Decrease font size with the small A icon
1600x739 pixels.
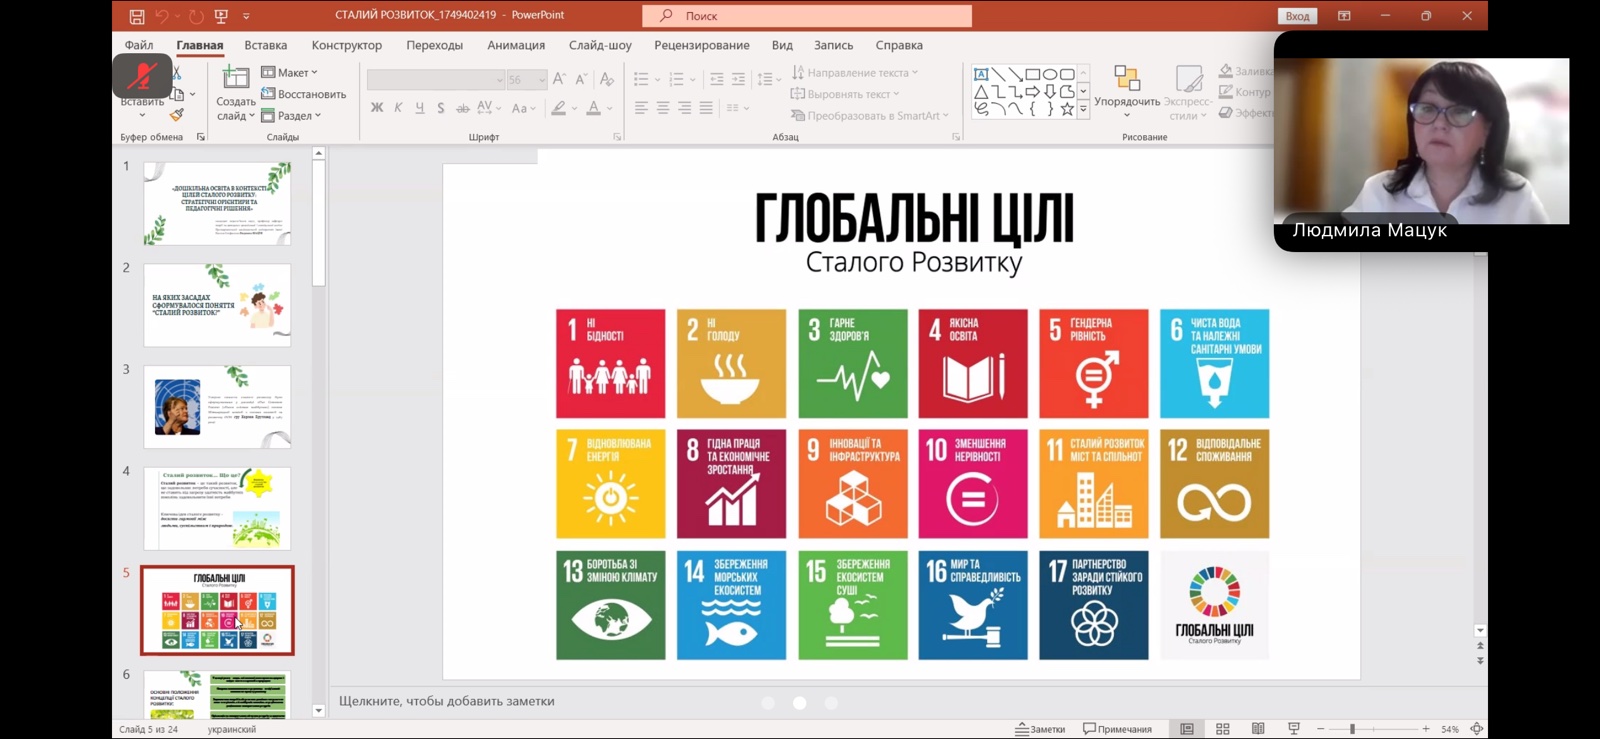click(581, 79)
